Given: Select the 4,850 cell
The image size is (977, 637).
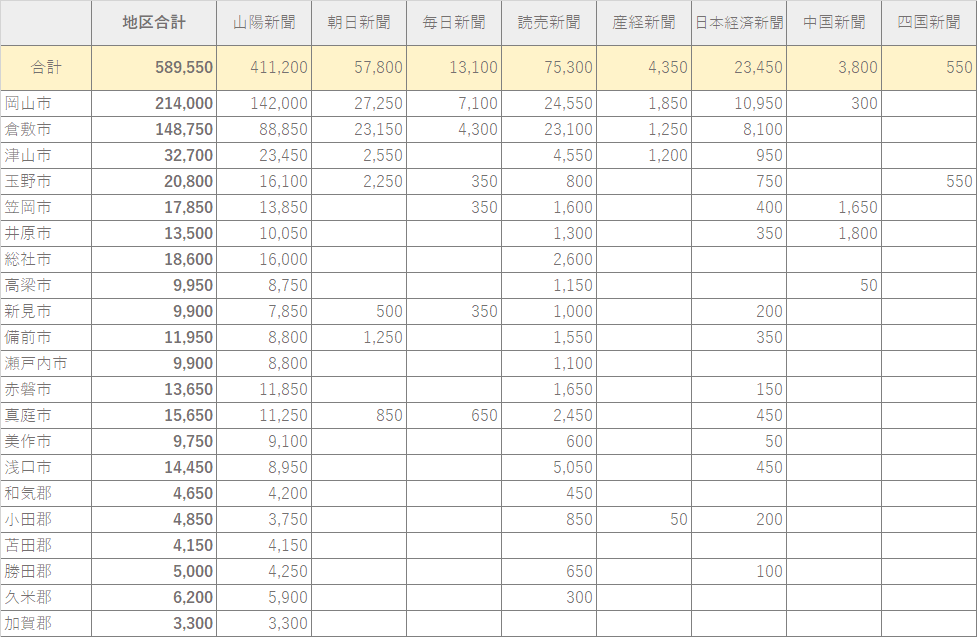Looking at the screenshot, I should pyautogui.click(x=154, y=519).
